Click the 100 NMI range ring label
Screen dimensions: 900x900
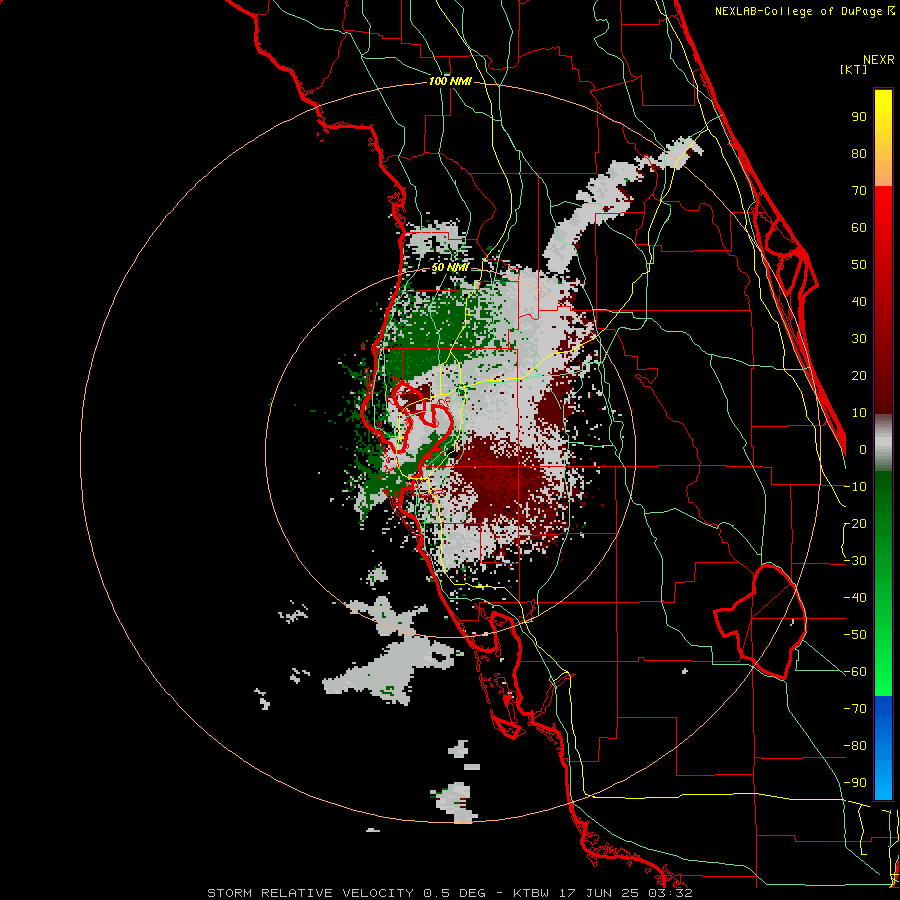point(450,82)
